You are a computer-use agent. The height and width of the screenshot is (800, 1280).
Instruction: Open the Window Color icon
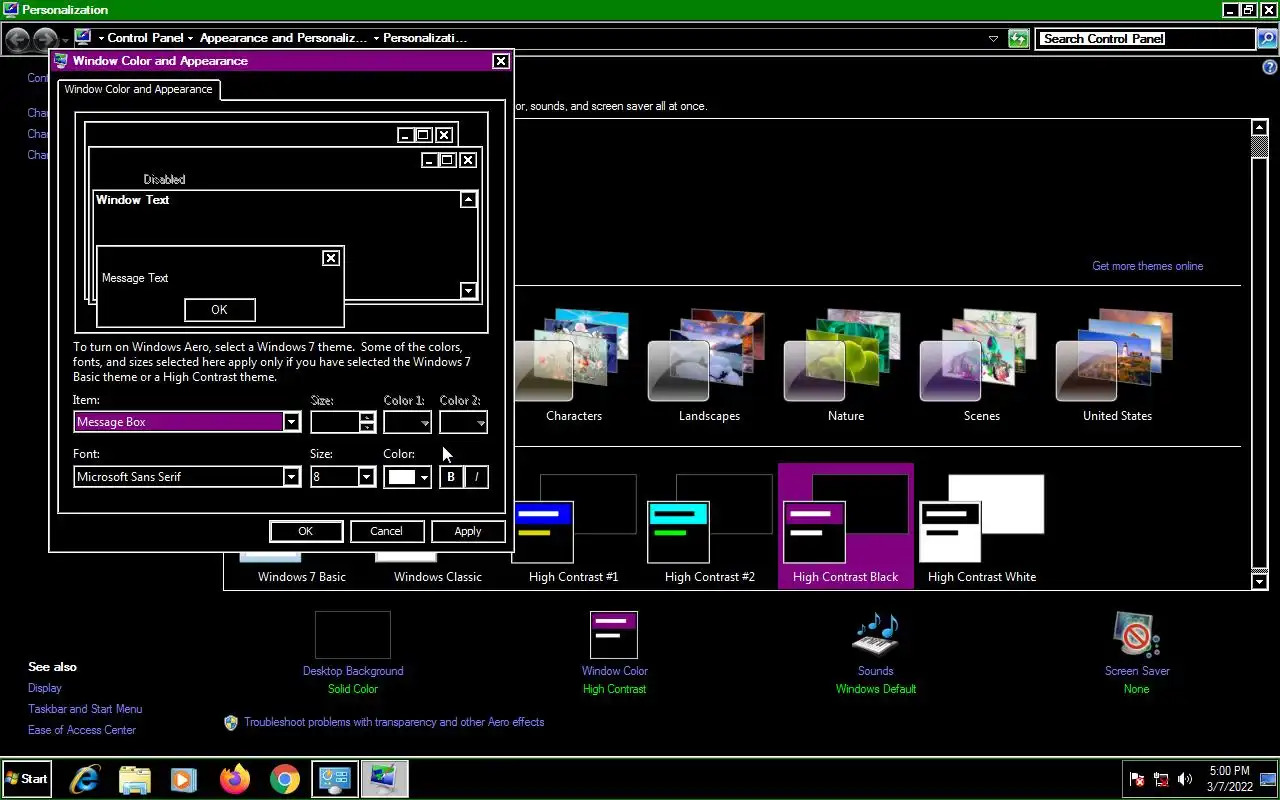point(613,635)
